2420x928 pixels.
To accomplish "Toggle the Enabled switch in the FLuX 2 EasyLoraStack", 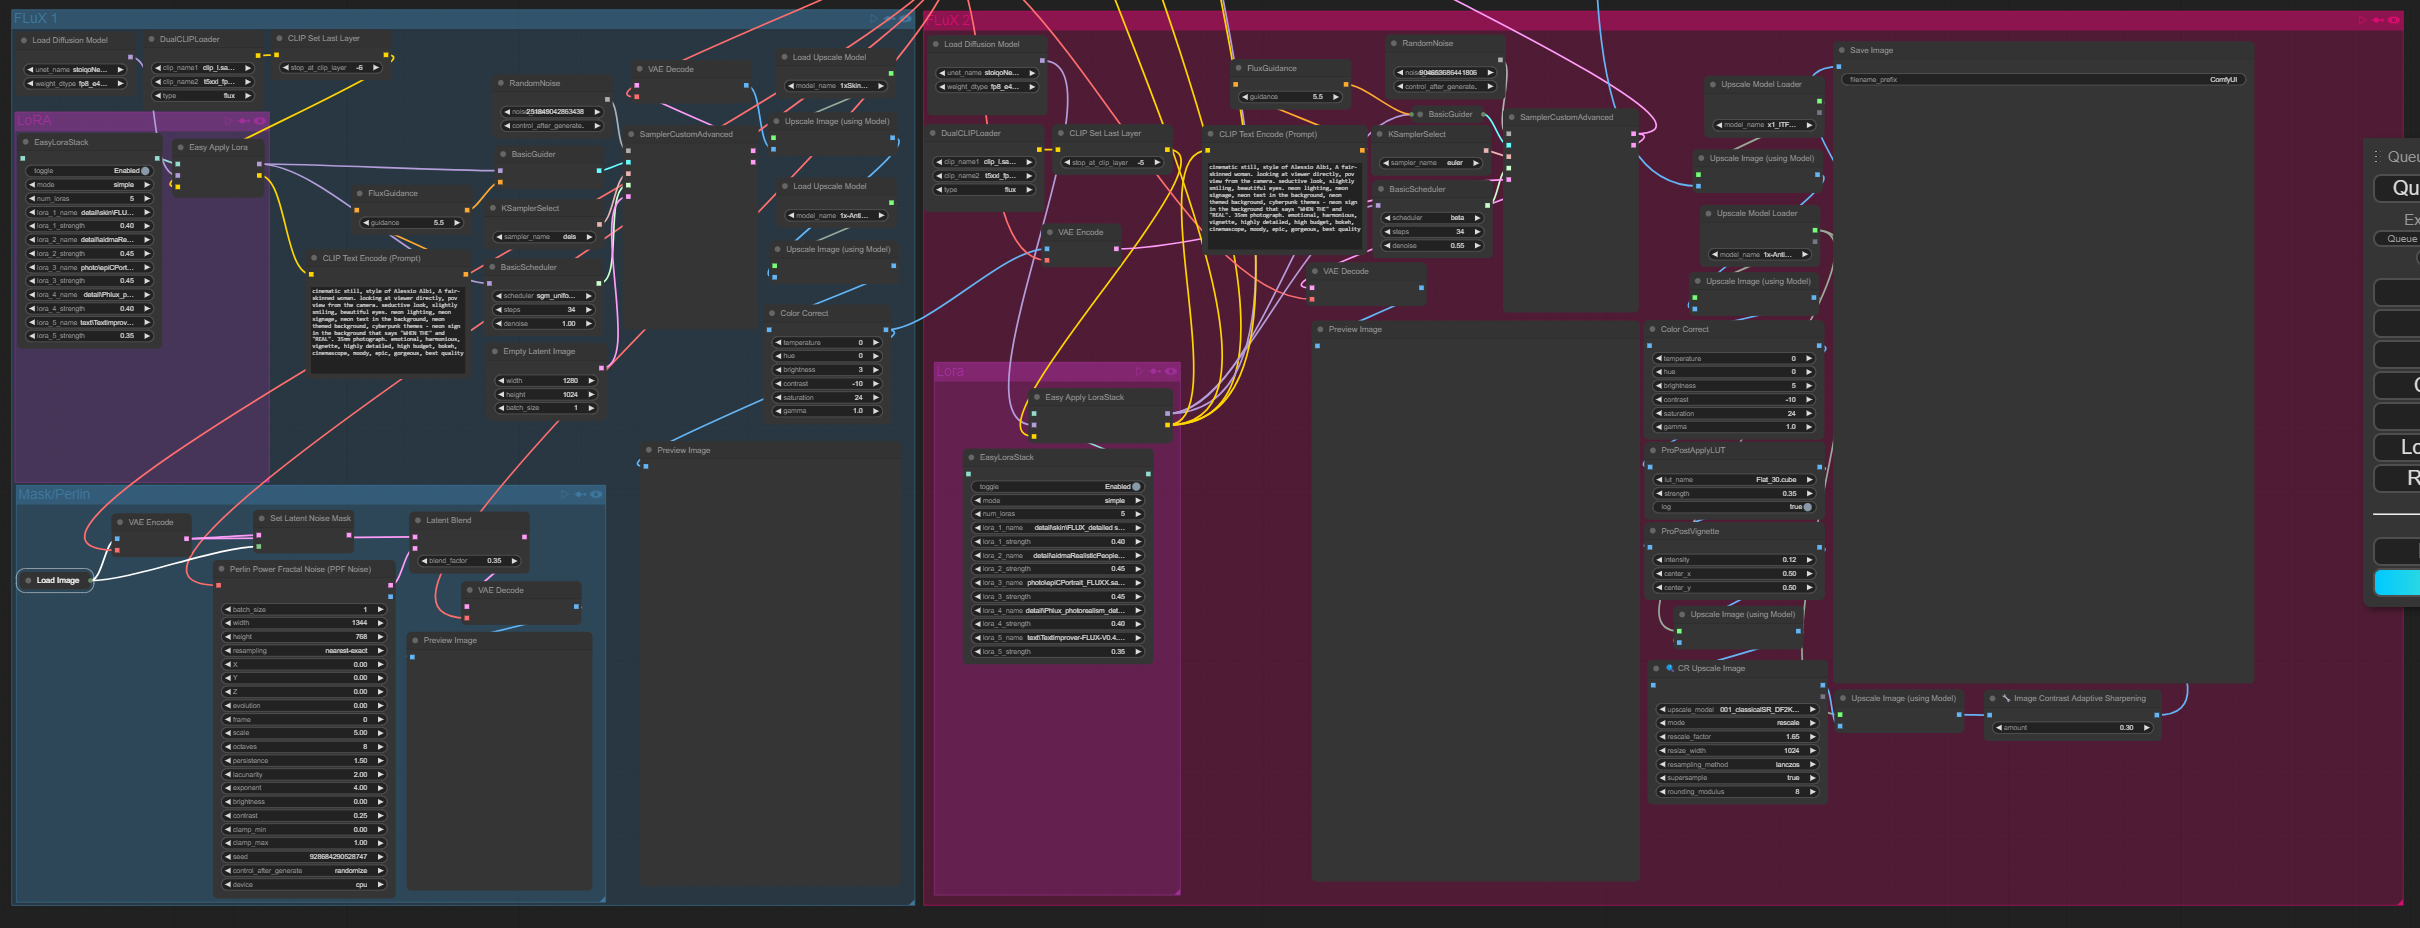I will (x=1136, y=487).
